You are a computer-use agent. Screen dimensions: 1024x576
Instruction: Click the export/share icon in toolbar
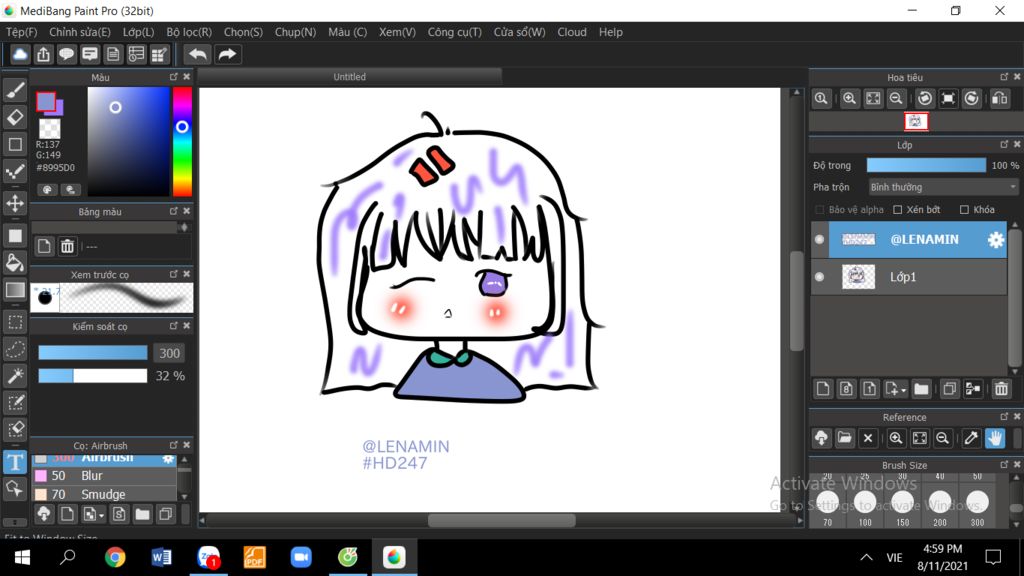click(x=43, y=54)
